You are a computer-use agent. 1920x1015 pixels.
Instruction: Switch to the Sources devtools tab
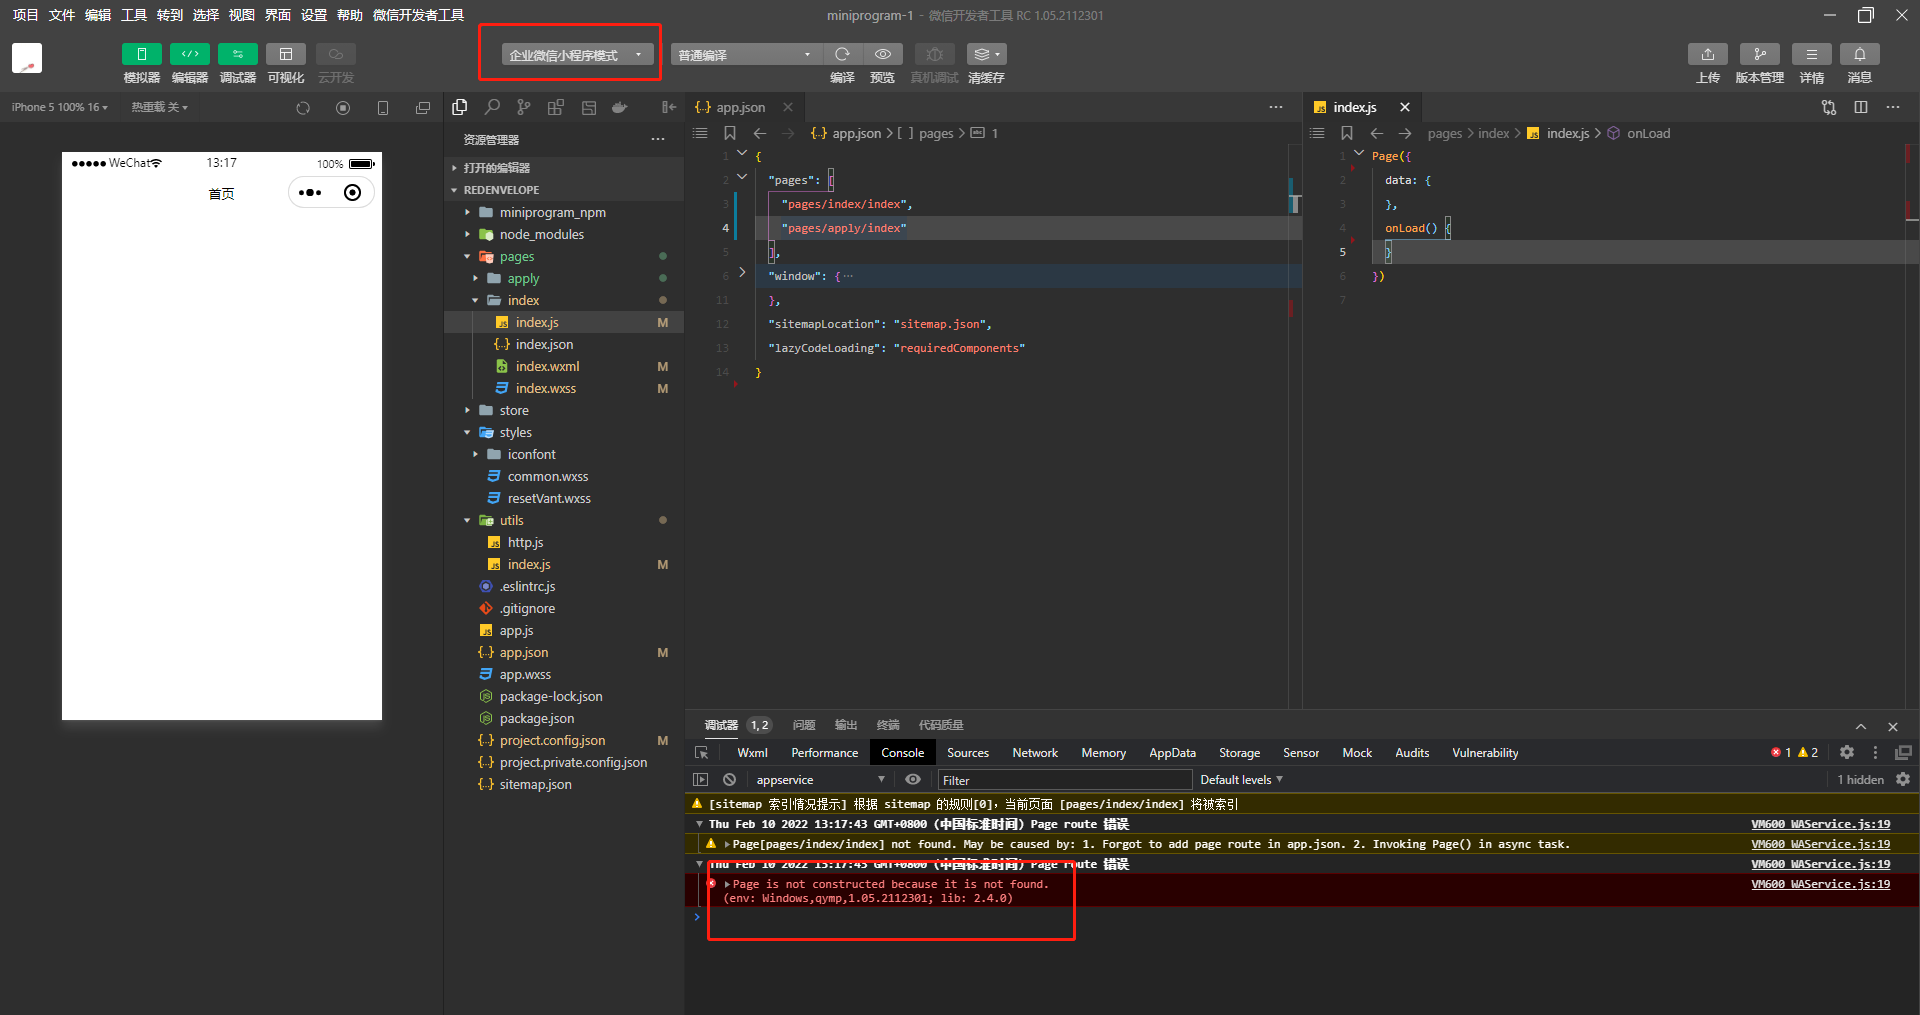tap(968, 753)
